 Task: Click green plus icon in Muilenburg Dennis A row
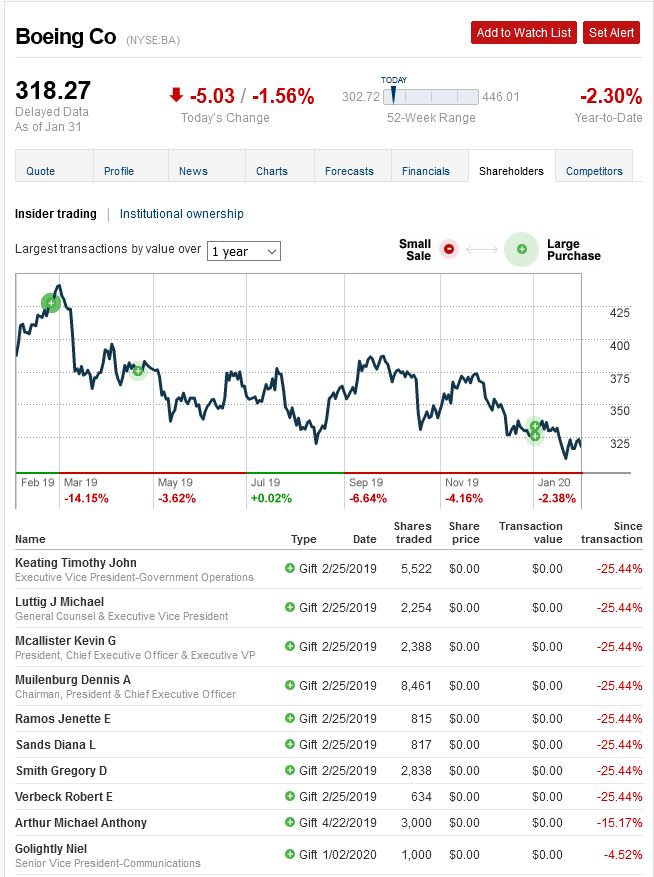pos(290,685)
